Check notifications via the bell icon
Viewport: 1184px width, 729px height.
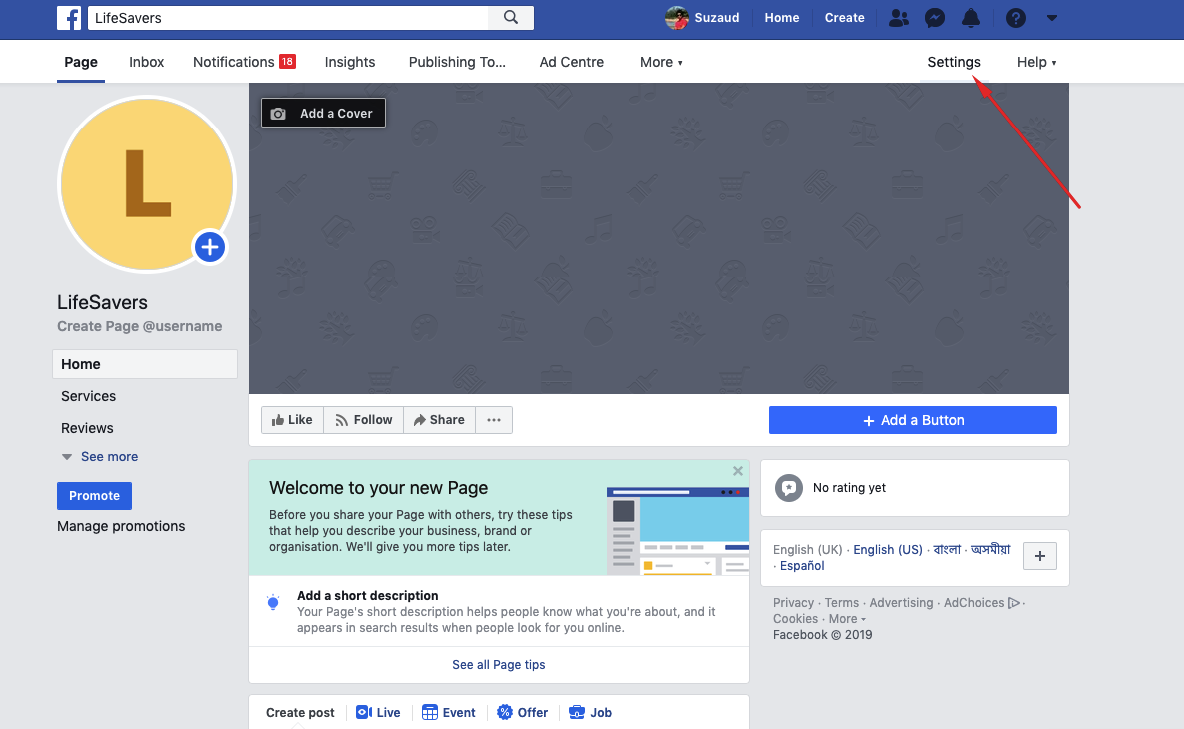[970, 18]
